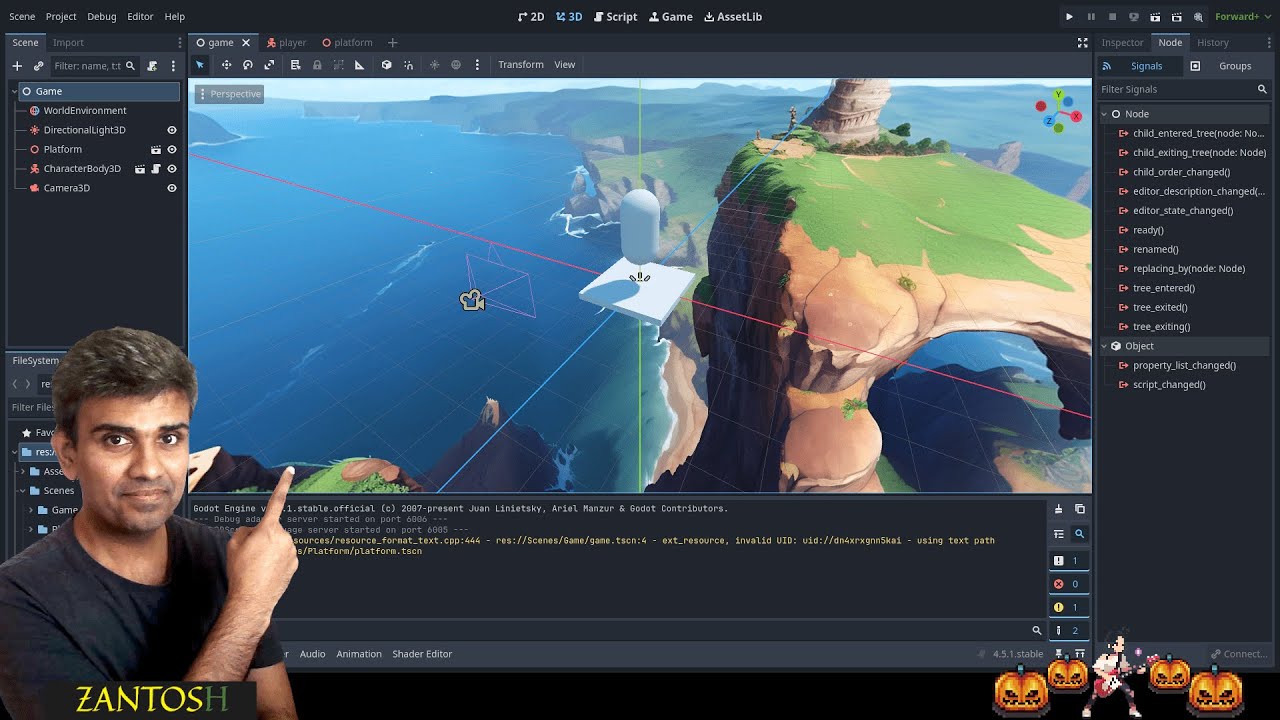Collapse the Node signals category
The width and height of the screenshot is (1280, 720).
(1105, 114)
